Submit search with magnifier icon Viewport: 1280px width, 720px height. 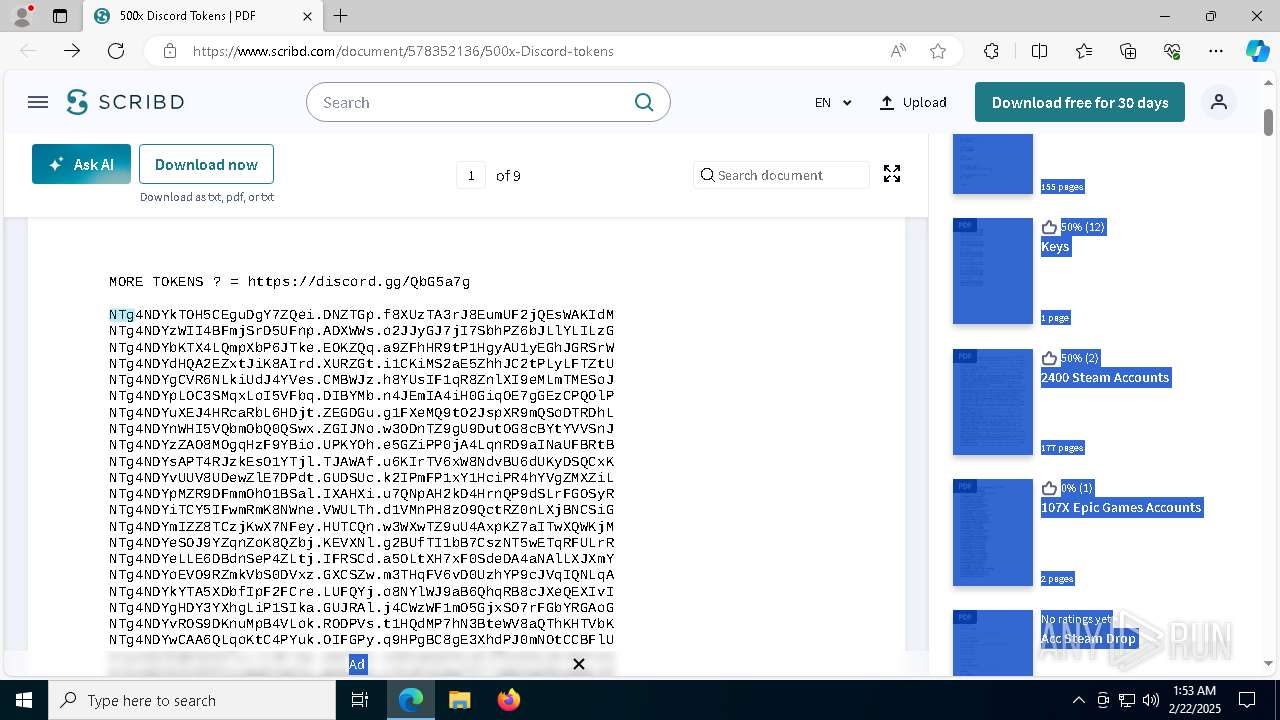click(x=644, y=102)
